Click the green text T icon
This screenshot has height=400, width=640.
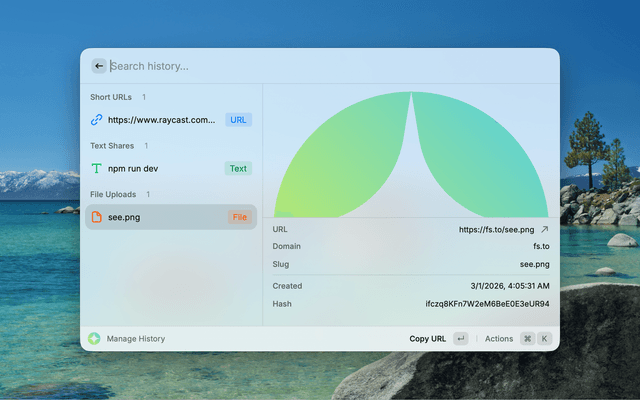tap(97, 169)
